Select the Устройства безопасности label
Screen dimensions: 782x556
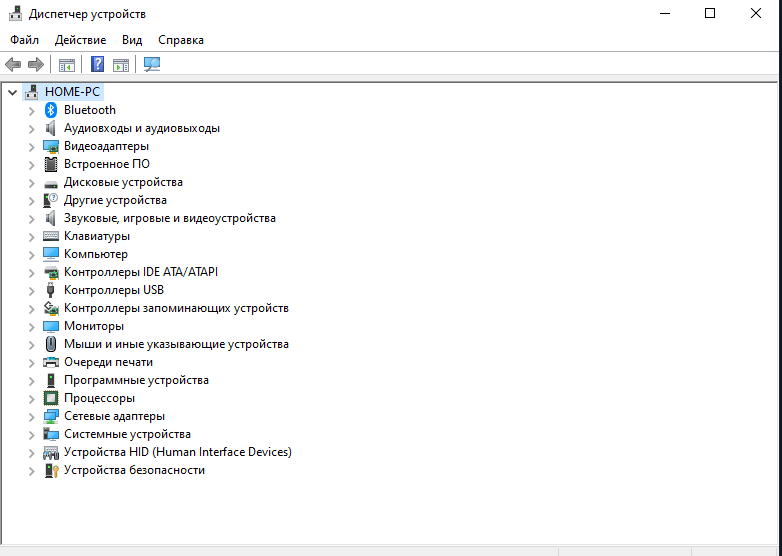pyautogui.click(x=134, y=470)
